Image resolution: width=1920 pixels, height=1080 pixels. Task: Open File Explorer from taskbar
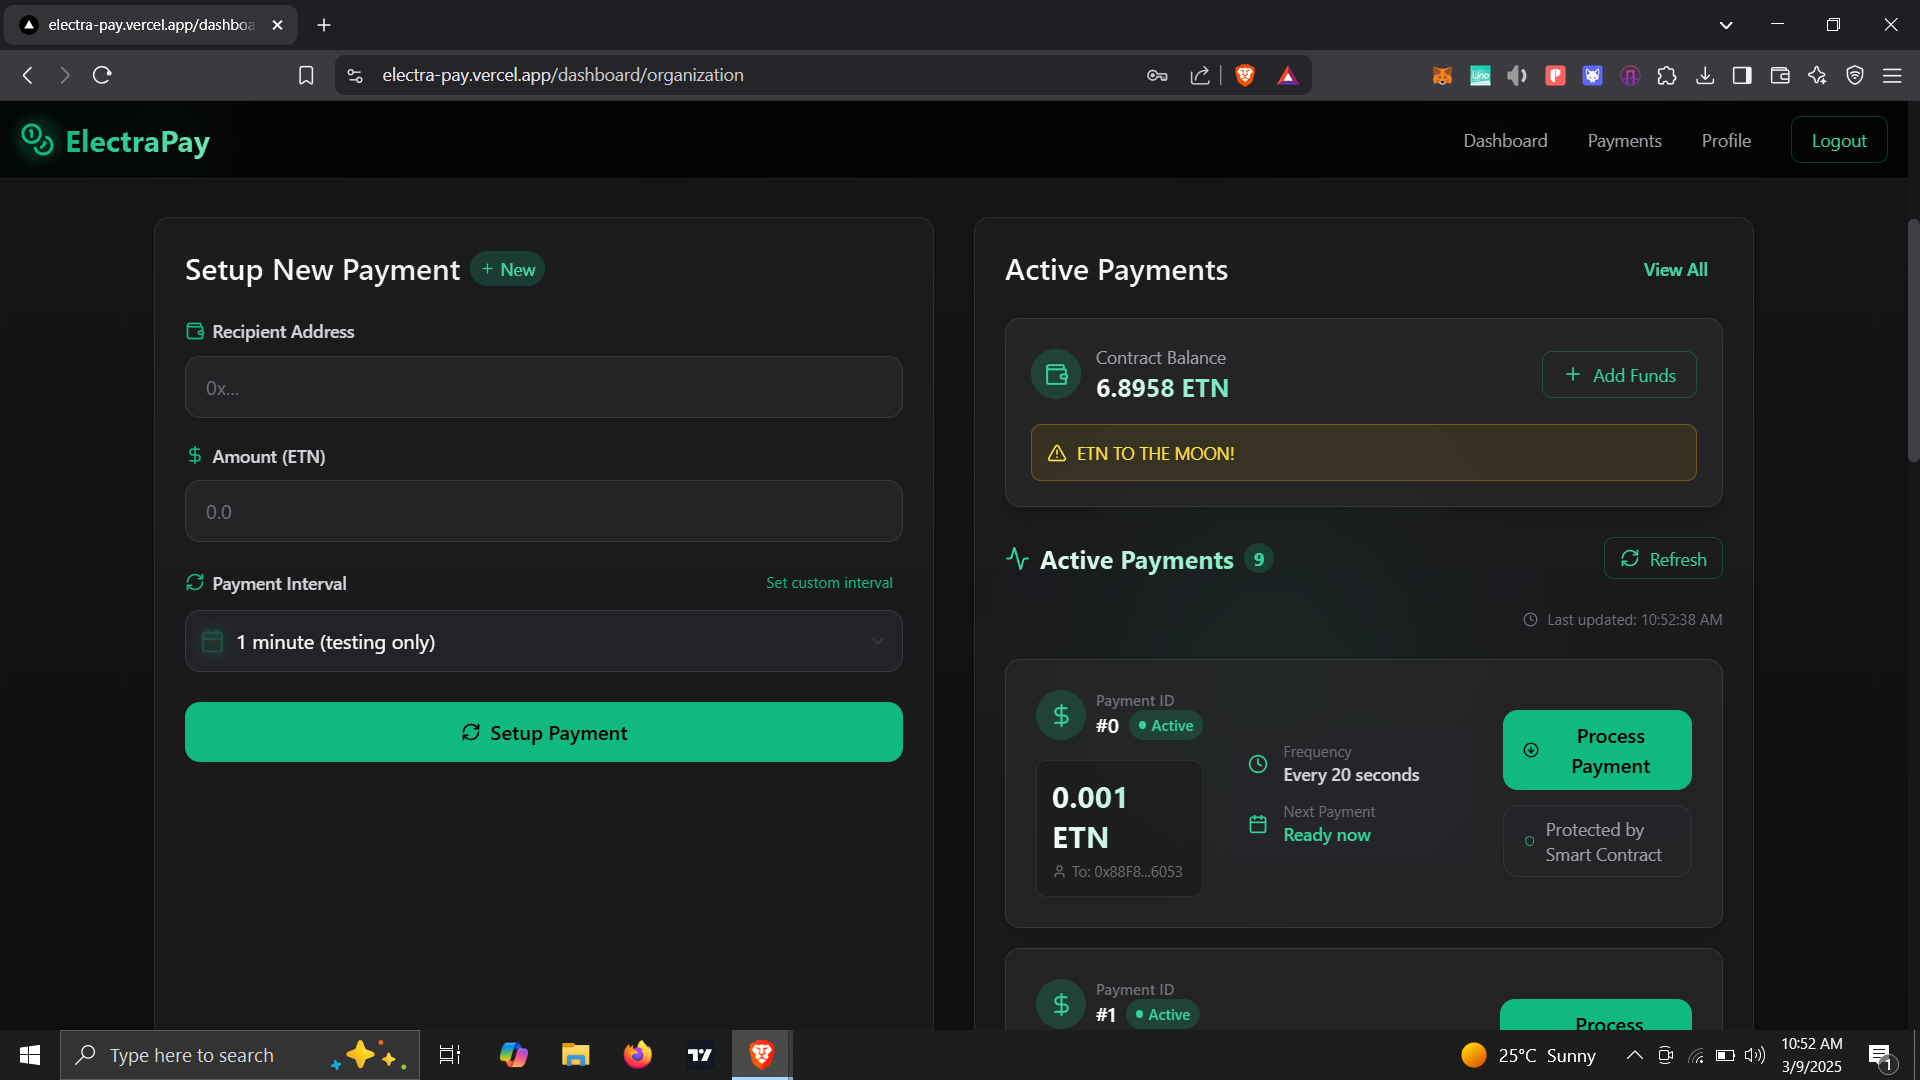[x=575, y=1055]
